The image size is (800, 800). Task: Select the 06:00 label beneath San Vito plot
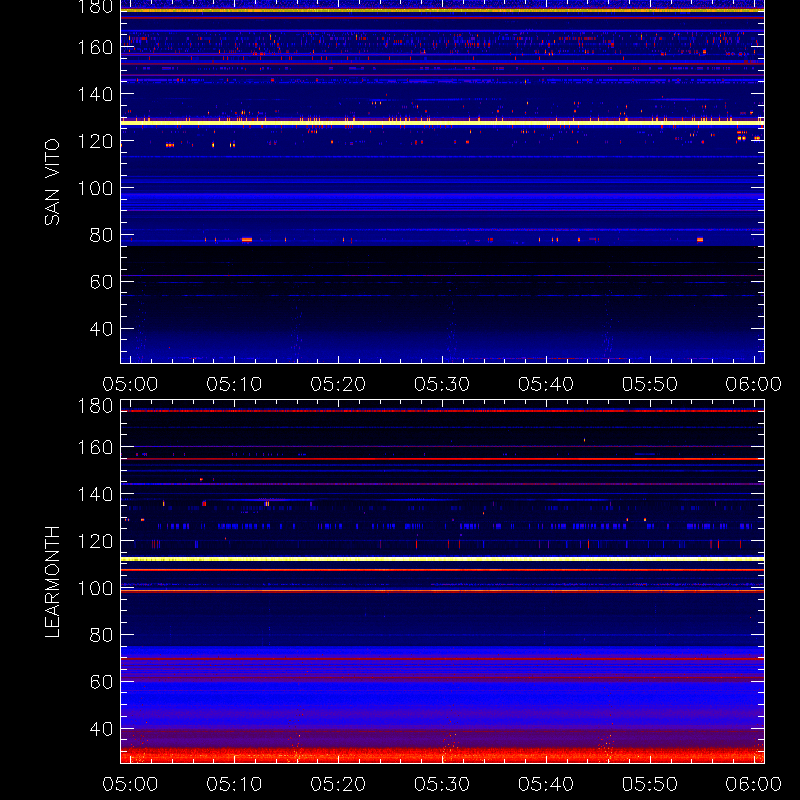(754, 384)
